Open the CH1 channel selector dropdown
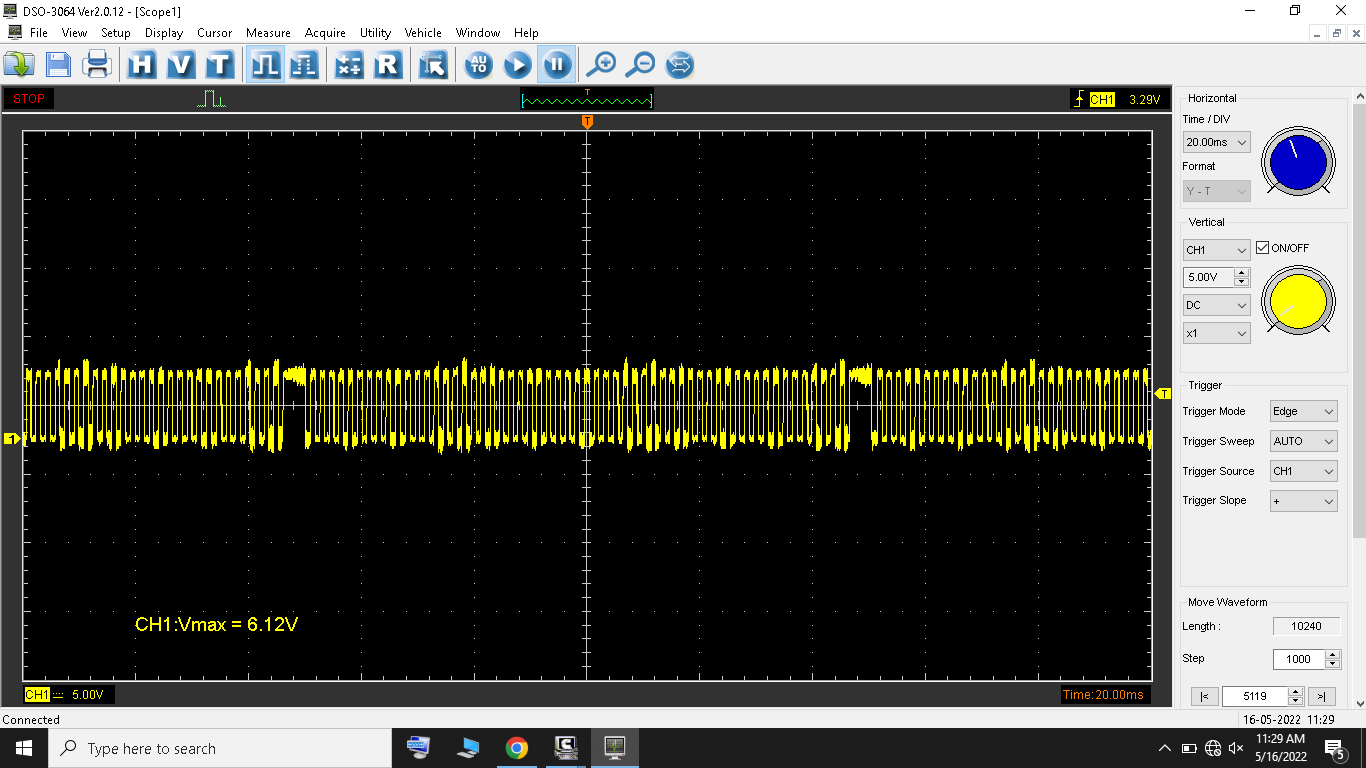Image resolution: width=1366 pixels, height=768 pixels. pyautogui.click(x=1216, y=250)
